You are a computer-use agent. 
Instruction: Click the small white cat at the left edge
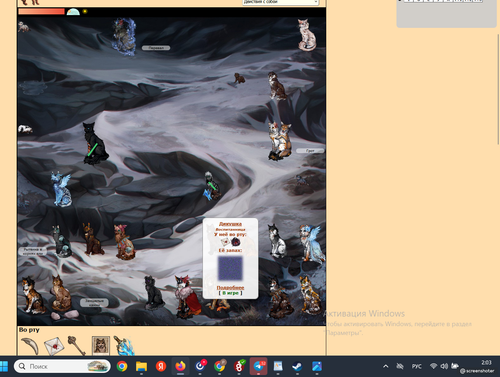(25, 129)
